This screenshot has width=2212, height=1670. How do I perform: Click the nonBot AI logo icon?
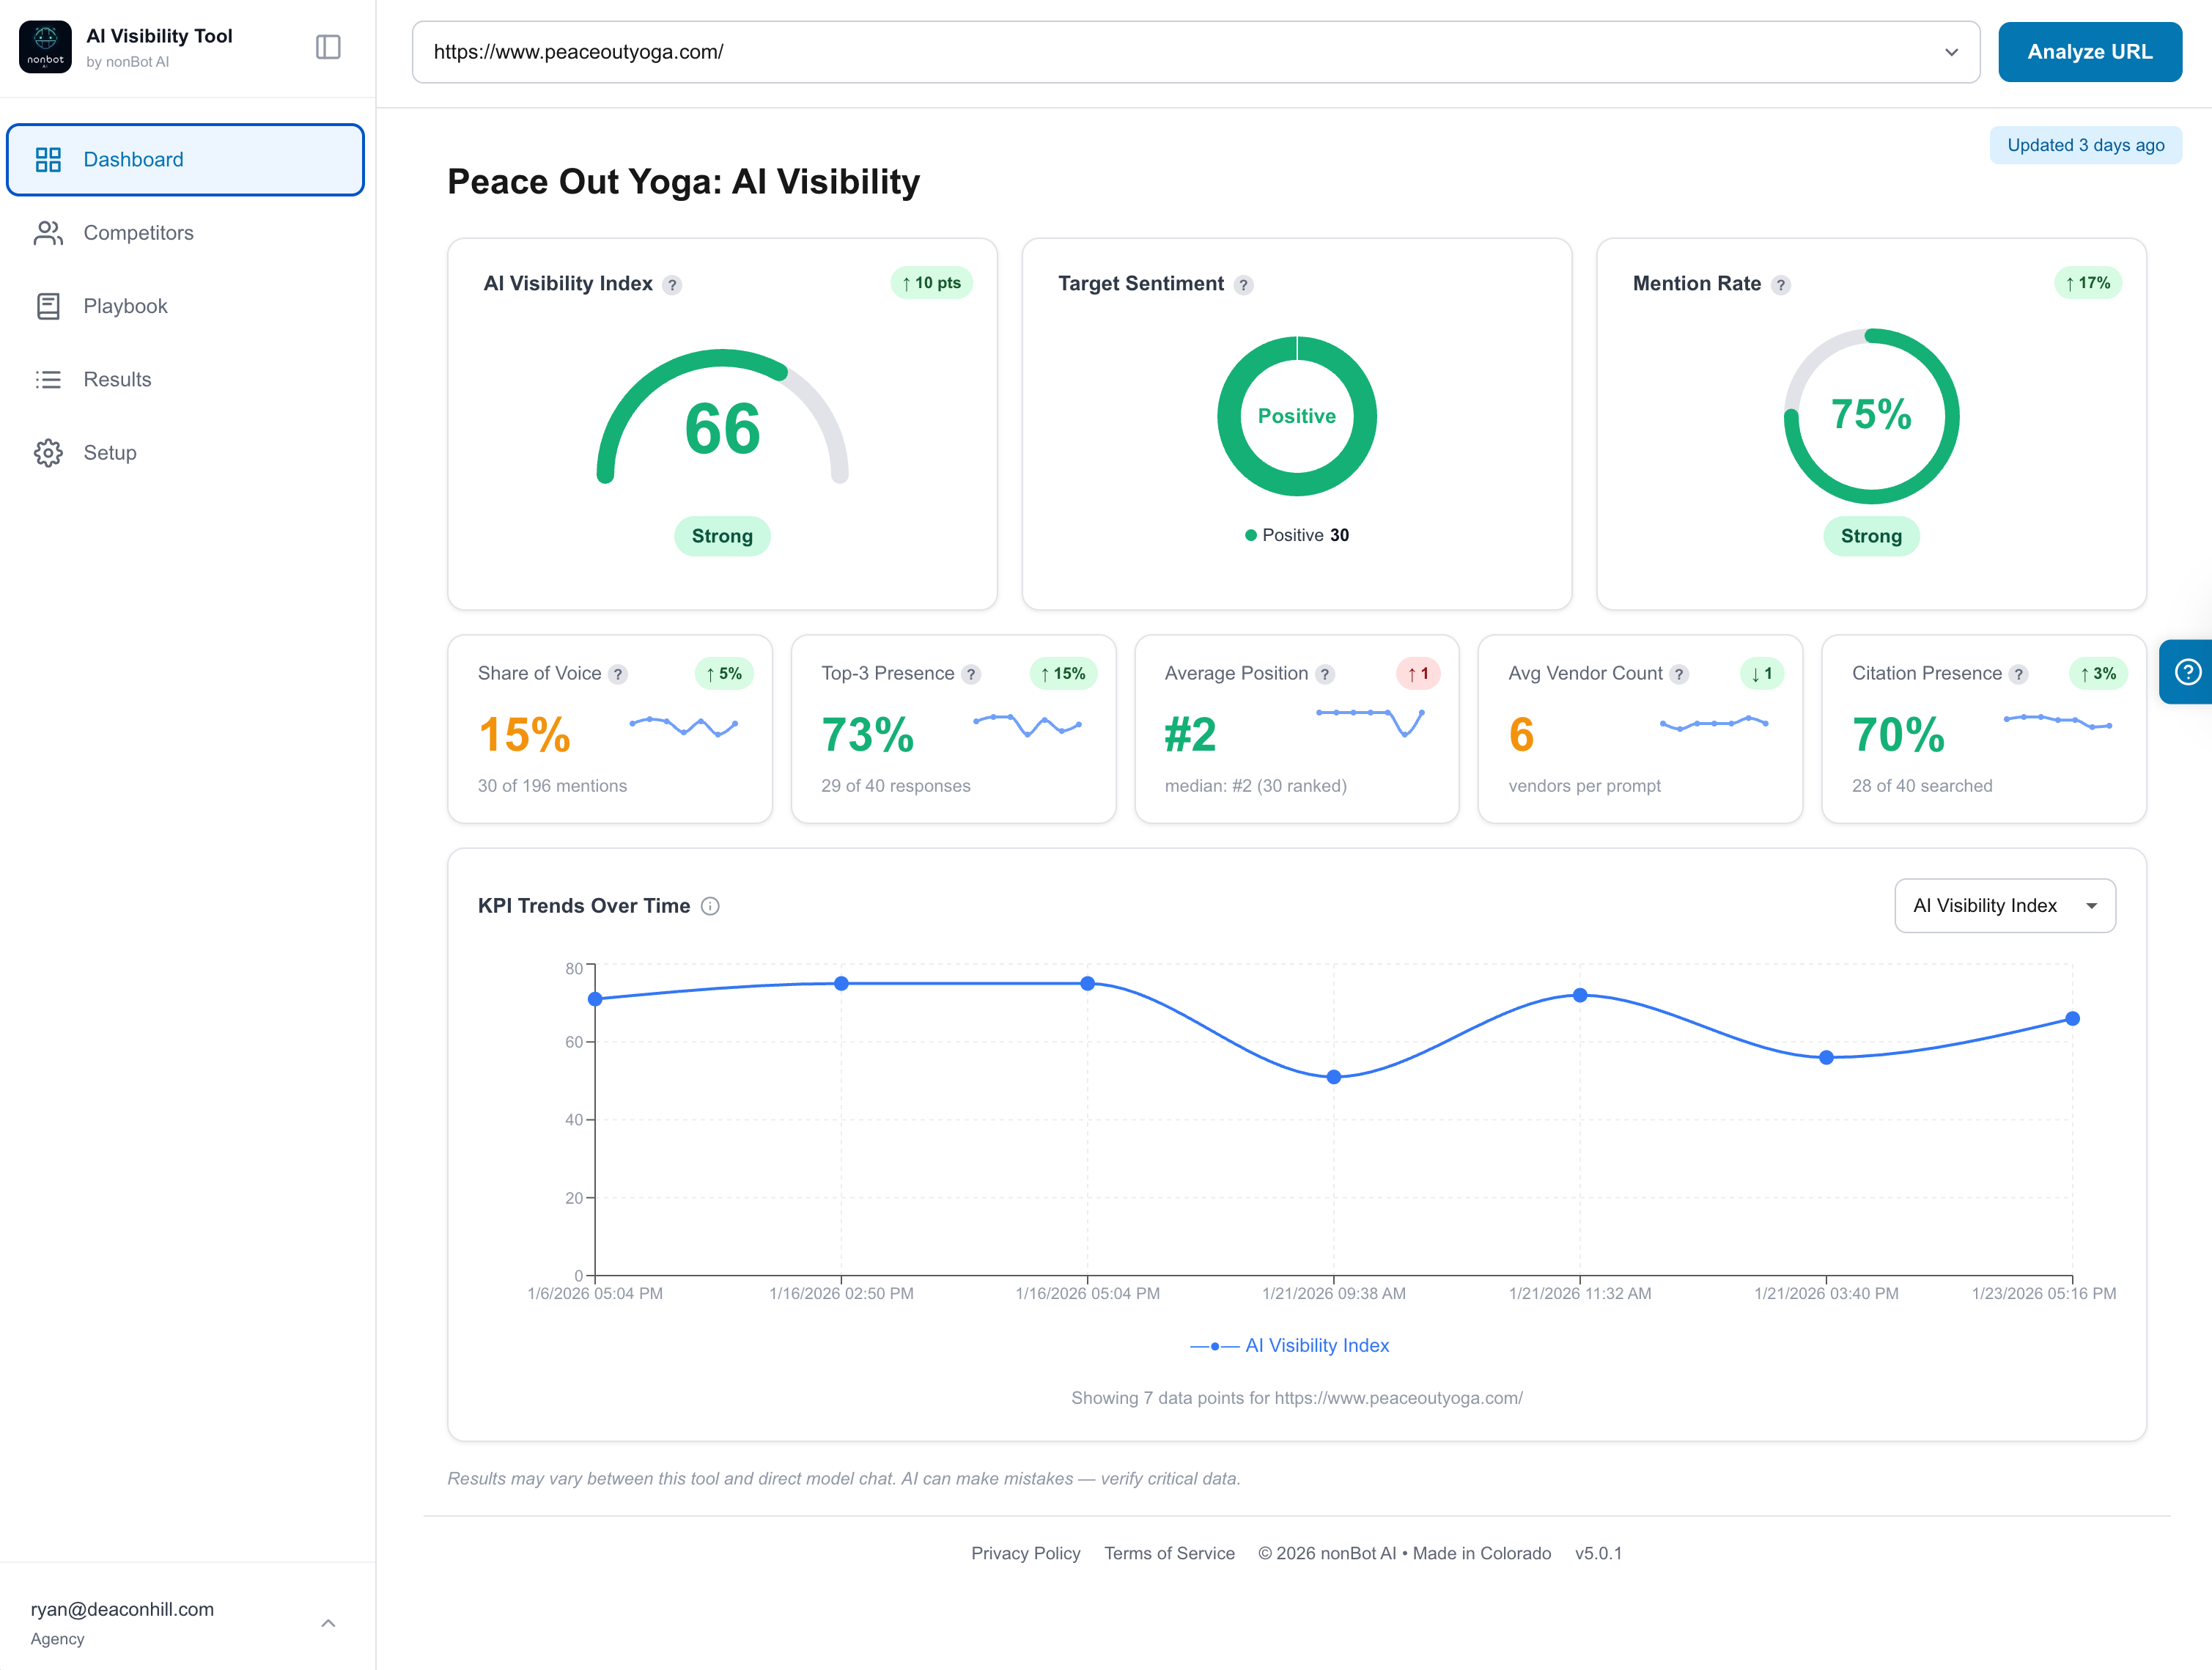(45, 47)
